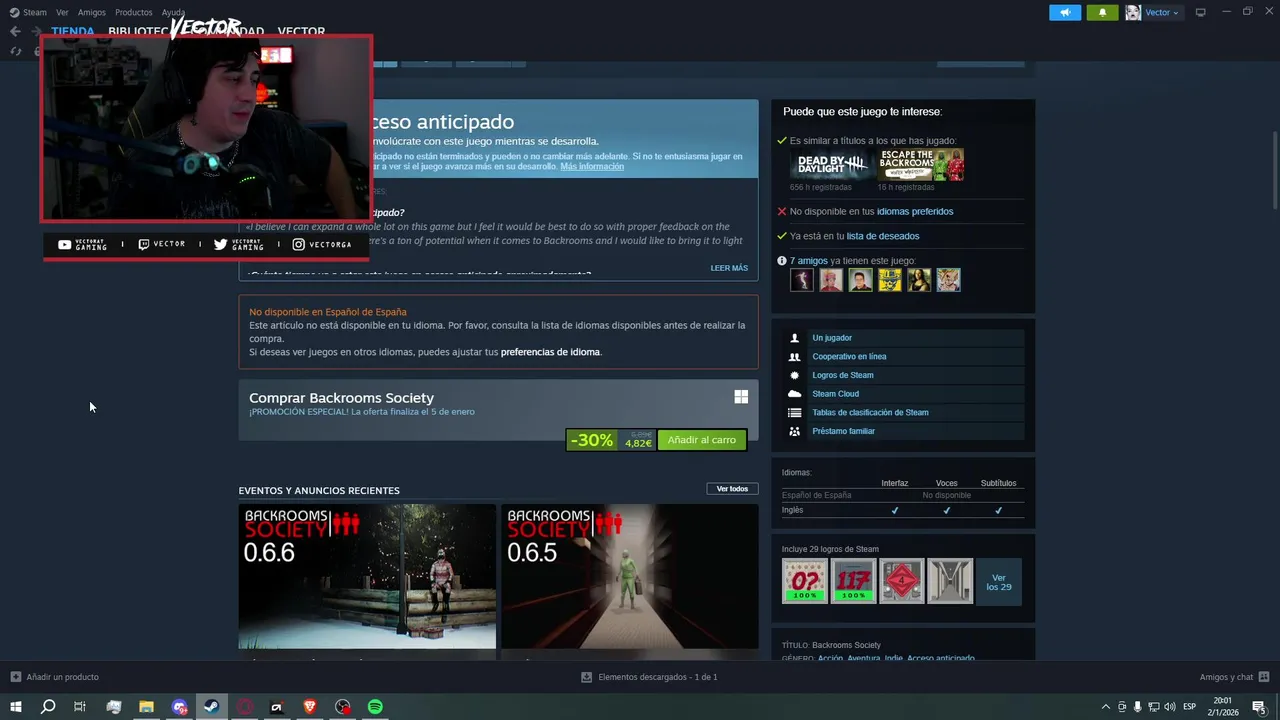Image resolution: width=1280 pixels, height=720 pixels.
Task: Follow the Más información link
Action: [592, 166]
